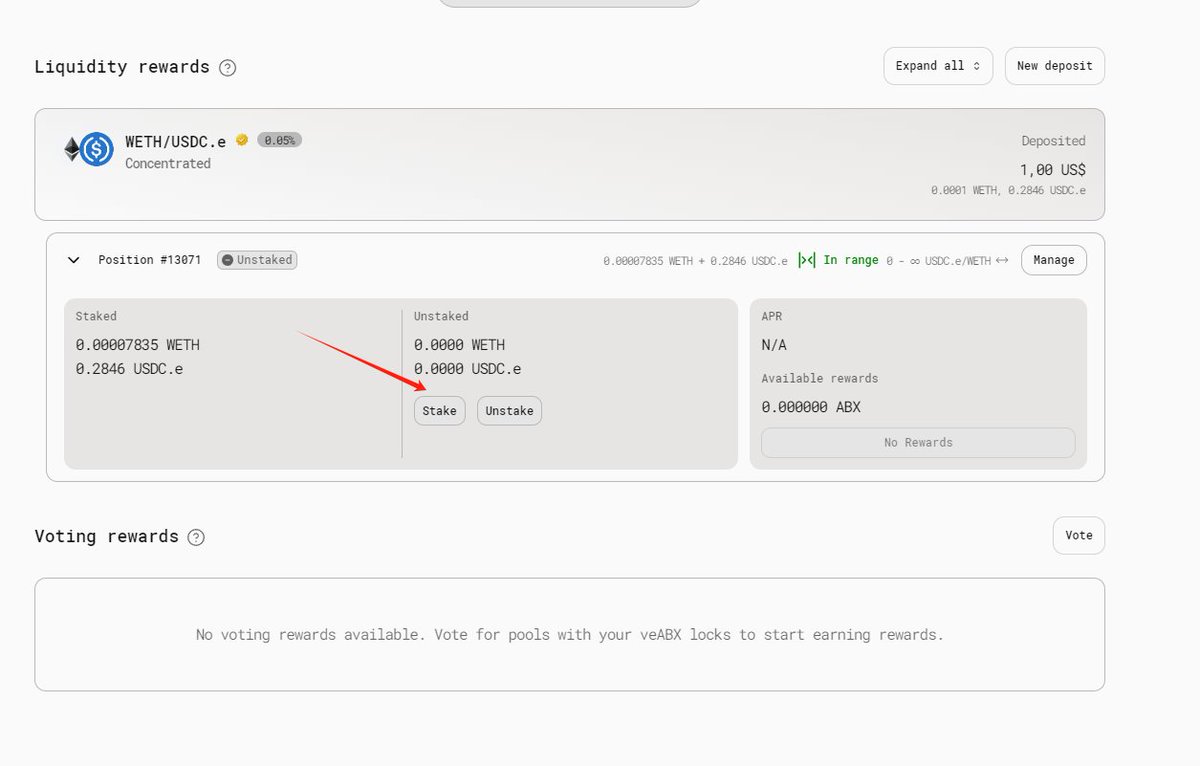Image resolution: width=1200 pixels, height=766 pixels.
Task: Click the No Rewards button
Action: pos(918,443)
